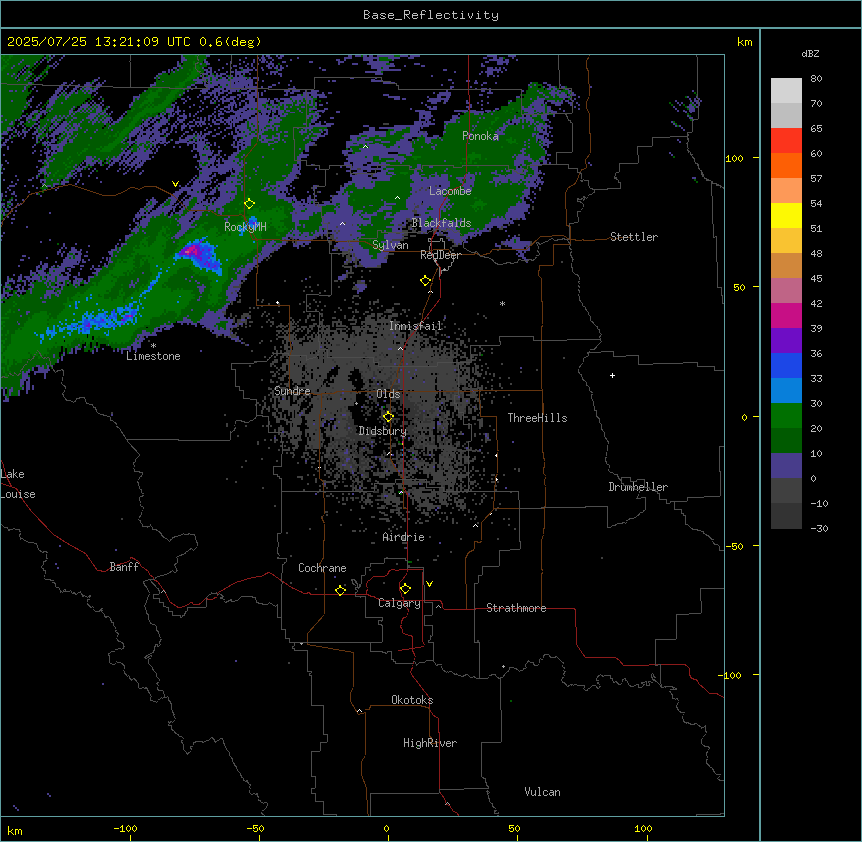The image size is (862, 842).
Task: Select the ThreeHills label
Action: (537, 418)
